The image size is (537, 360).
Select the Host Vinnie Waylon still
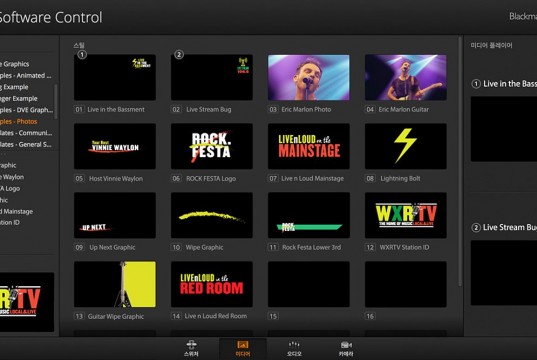[x=115, y=146]
